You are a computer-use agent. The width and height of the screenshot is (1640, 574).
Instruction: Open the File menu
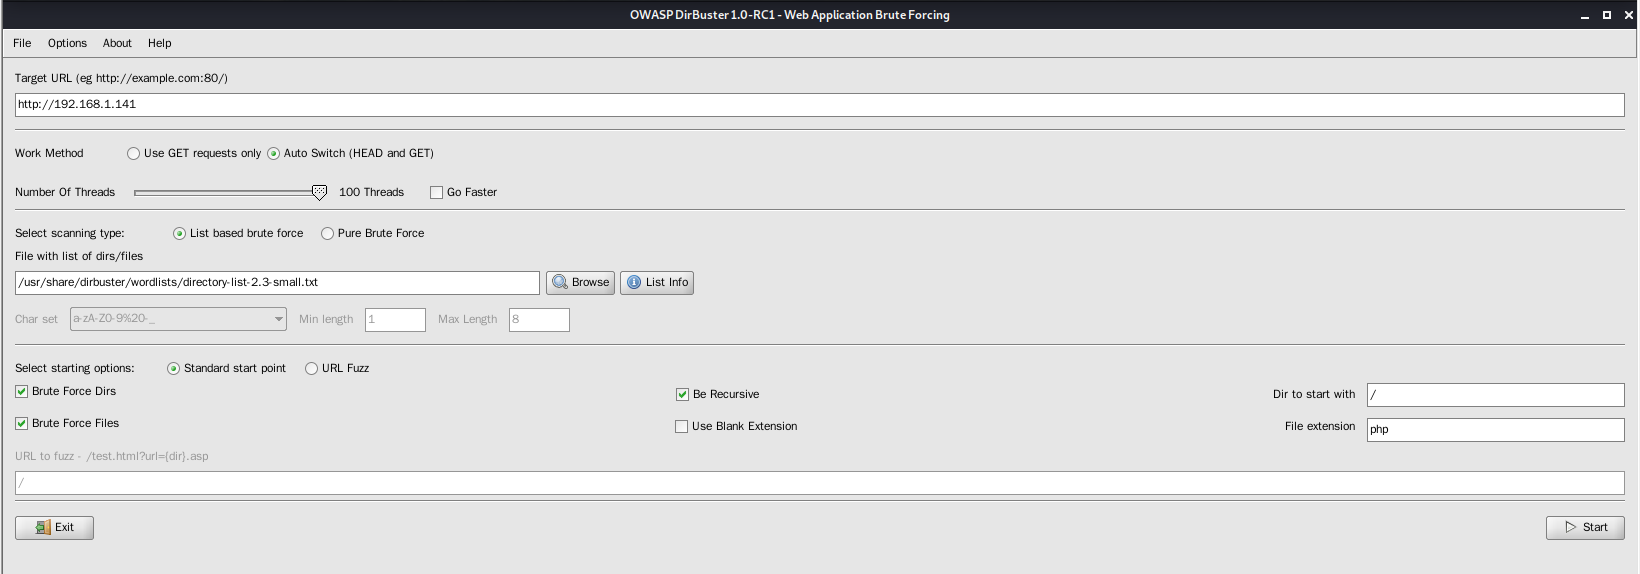pos(22,43)
